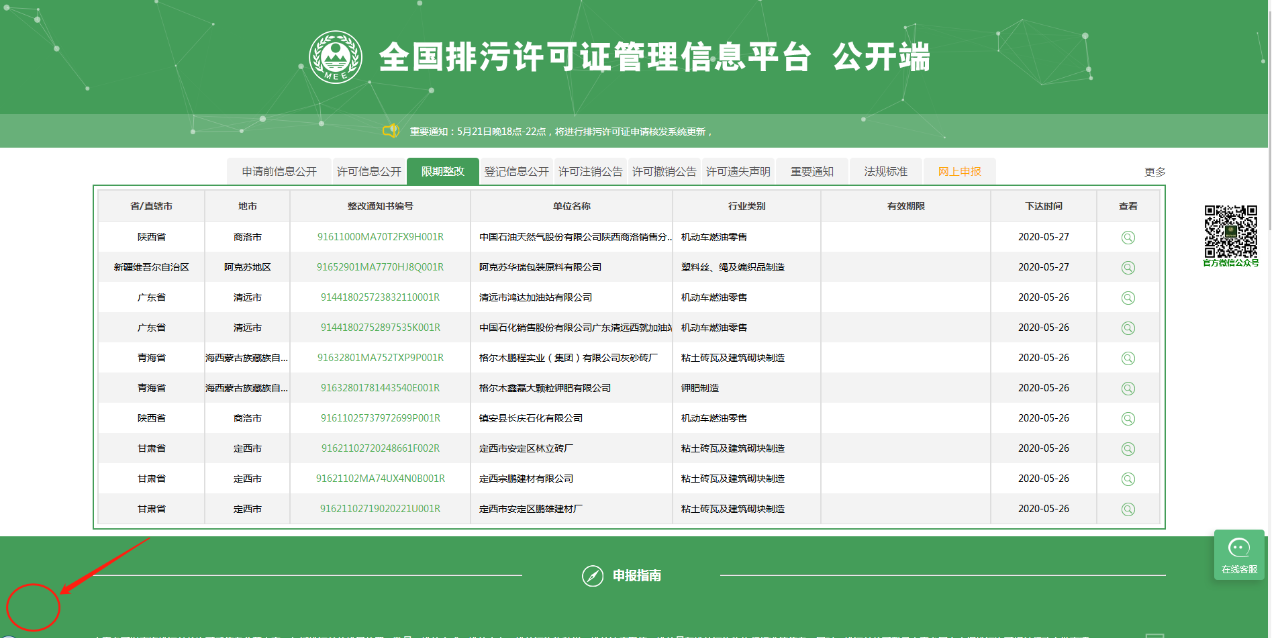Open notice number 914418025723832110001R
Screen dimensions: 1280x638
380,298
